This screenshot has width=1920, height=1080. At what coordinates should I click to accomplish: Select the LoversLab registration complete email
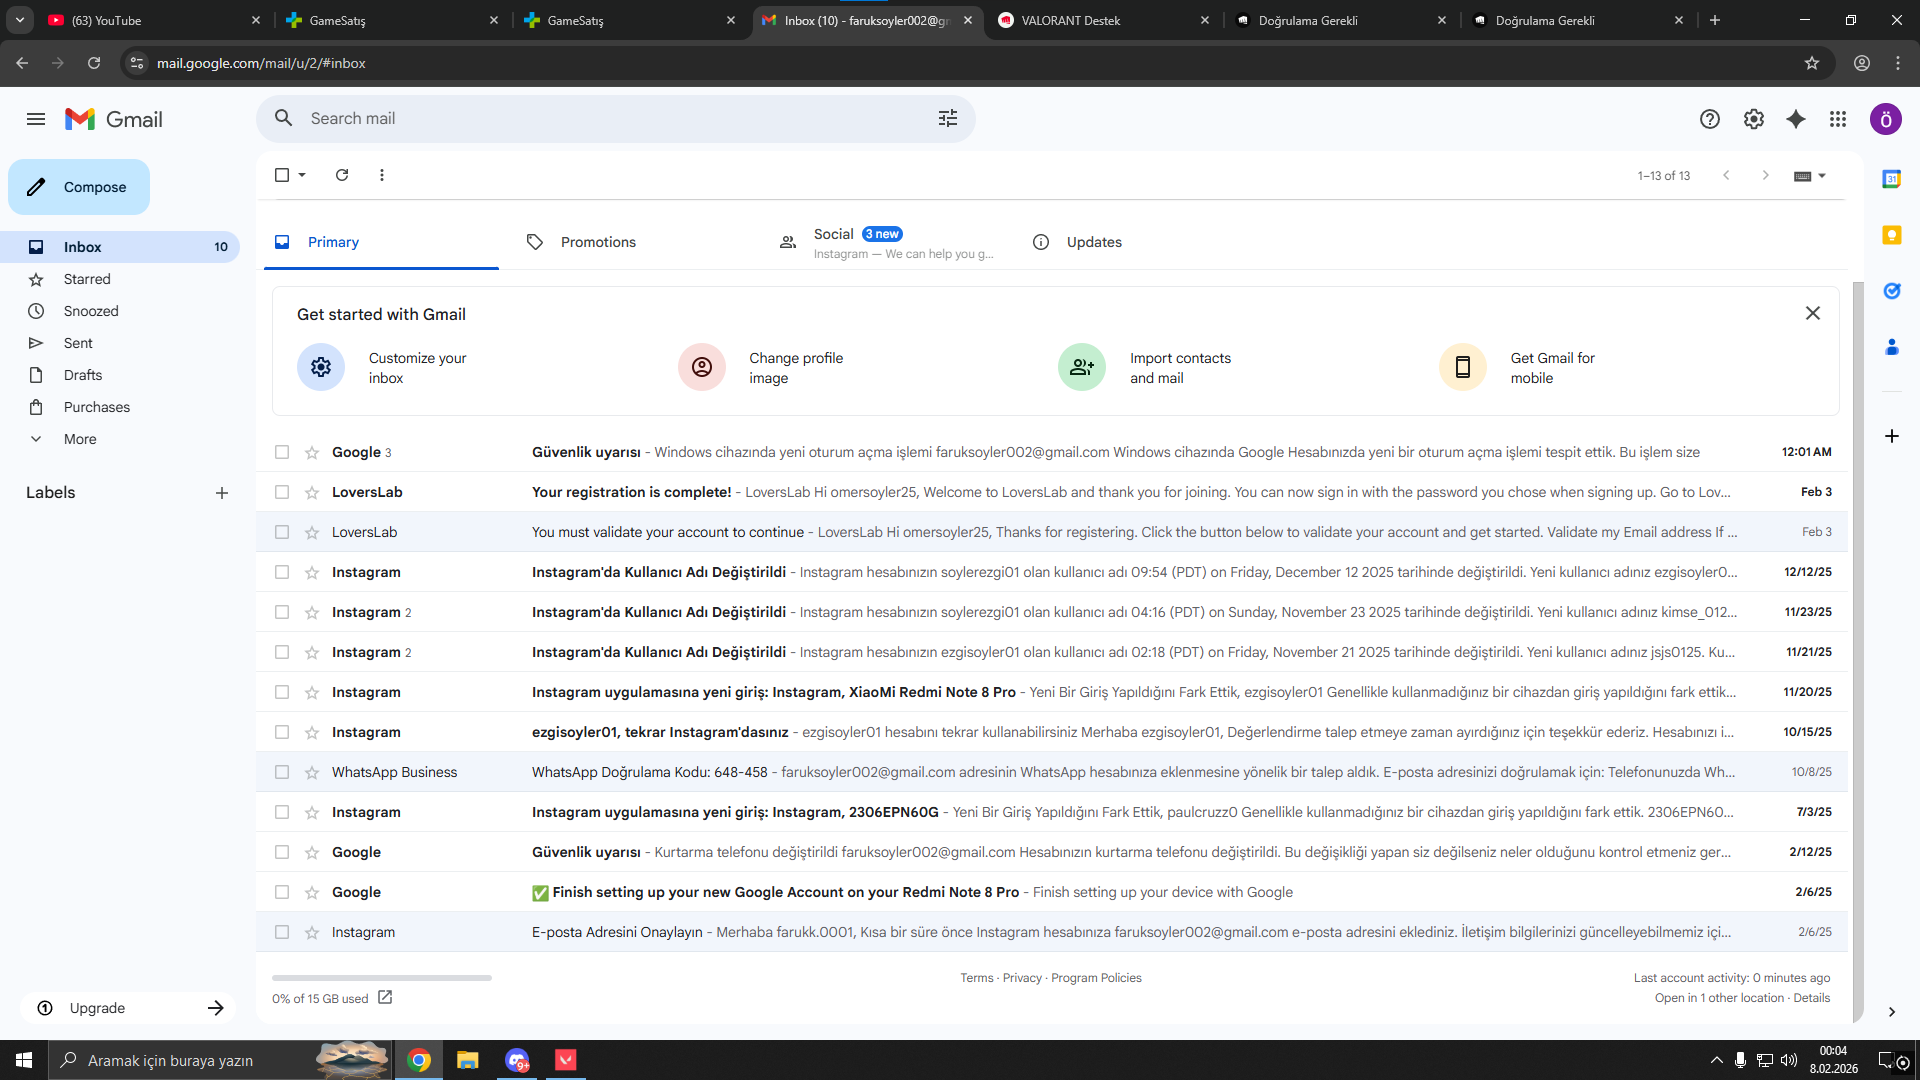click(x=282, y=492)
